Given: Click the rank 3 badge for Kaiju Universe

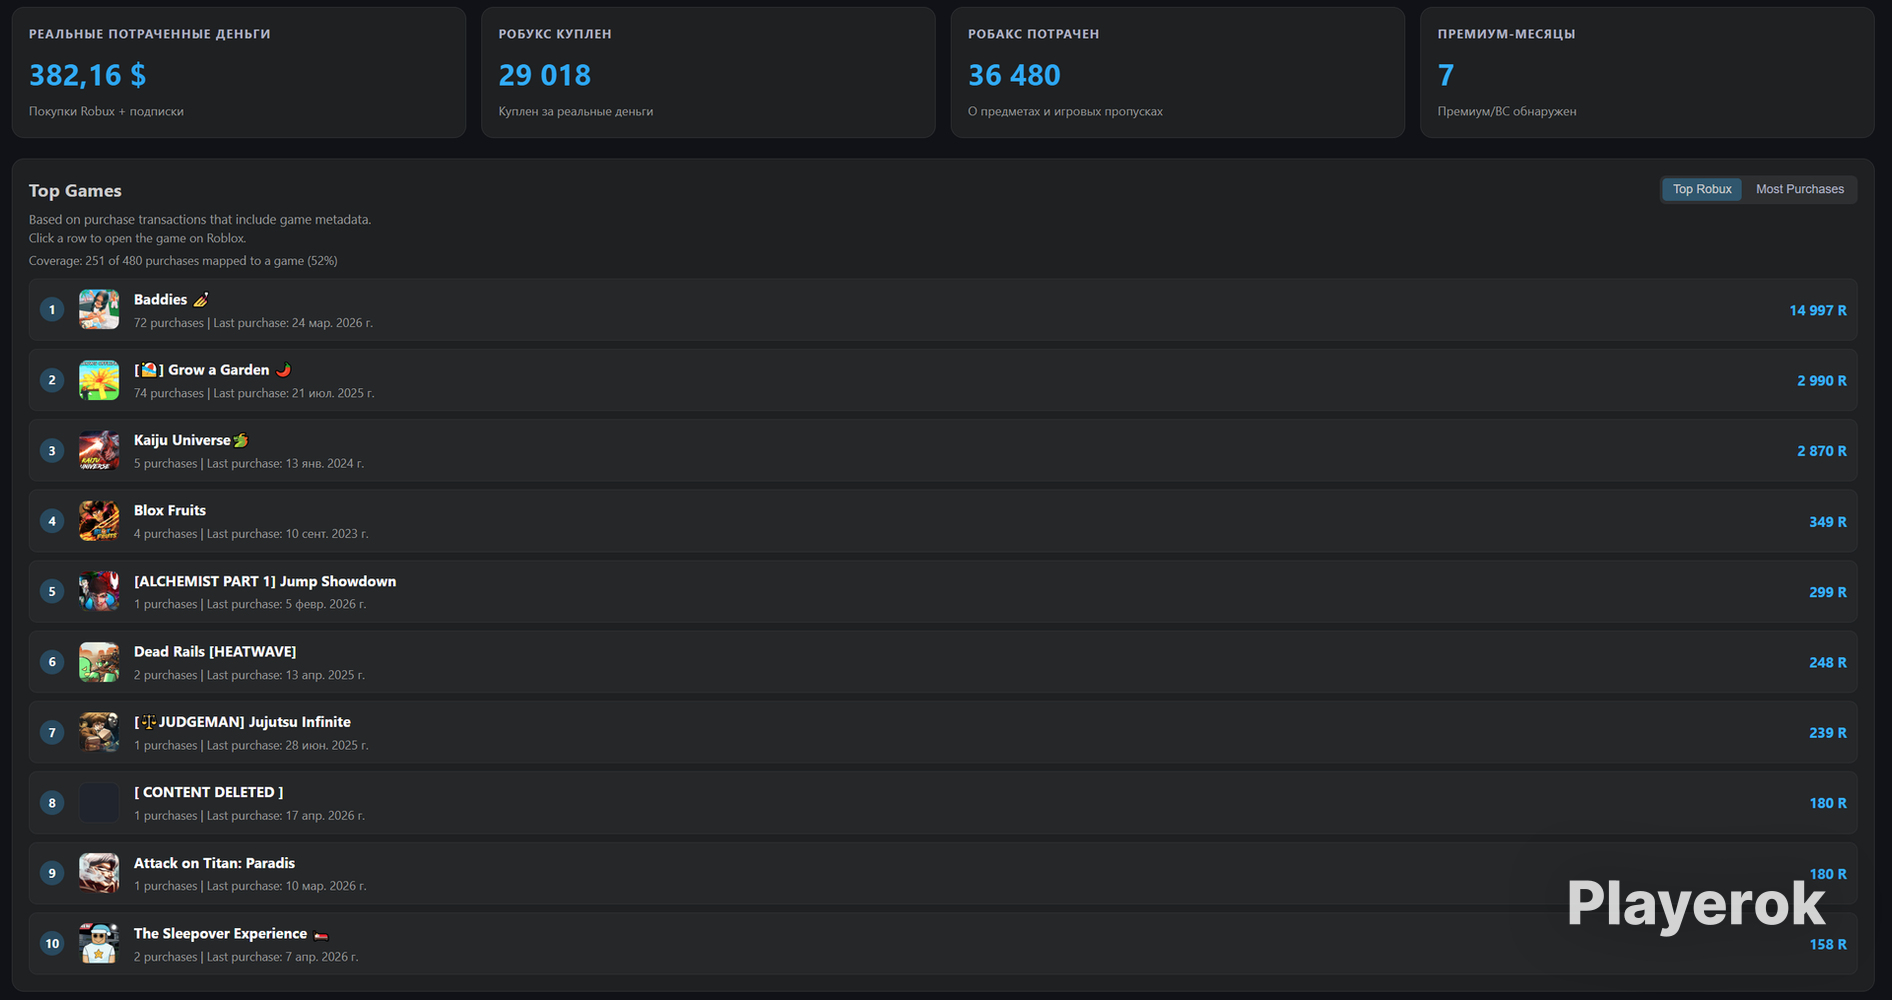Looking at the screenshot, I should pos(52,451).
